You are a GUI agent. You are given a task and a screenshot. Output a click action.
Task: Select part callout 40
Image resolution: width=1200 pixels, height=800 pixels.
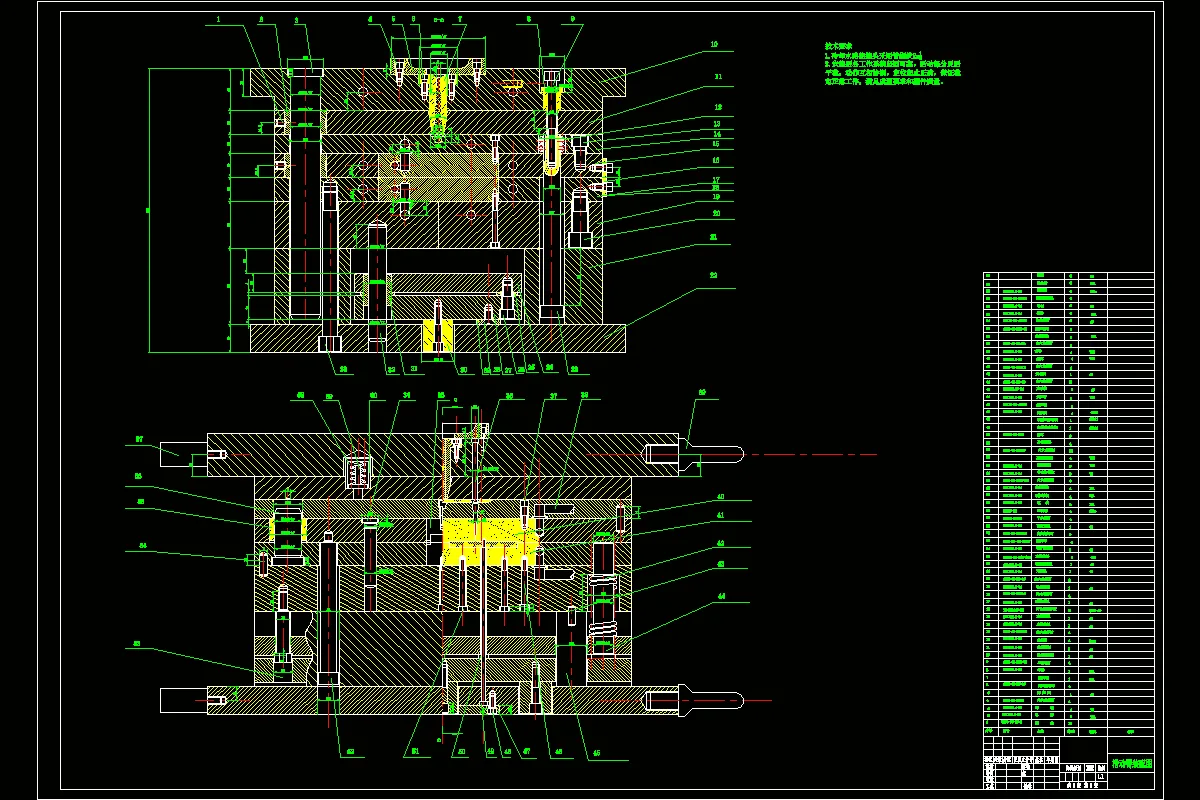coord(720,497)
